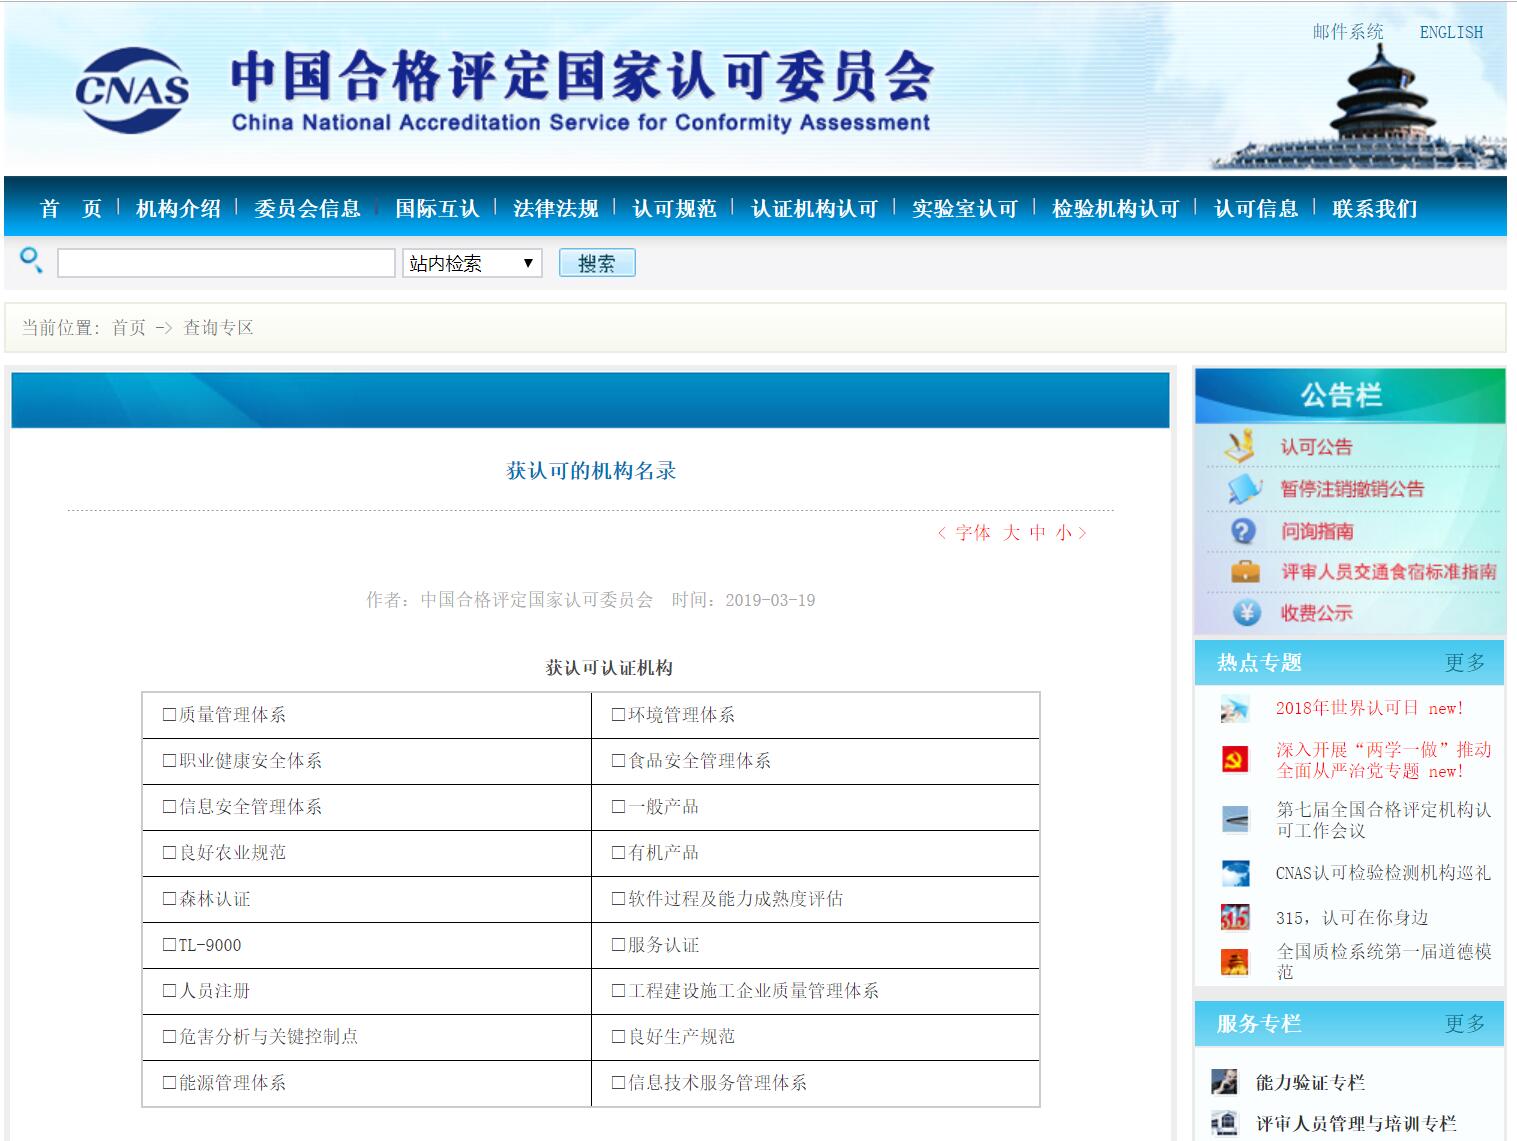Screen dimensions: 1517x1141
Task: Click the 315 icon
Action: (1235, 917)
